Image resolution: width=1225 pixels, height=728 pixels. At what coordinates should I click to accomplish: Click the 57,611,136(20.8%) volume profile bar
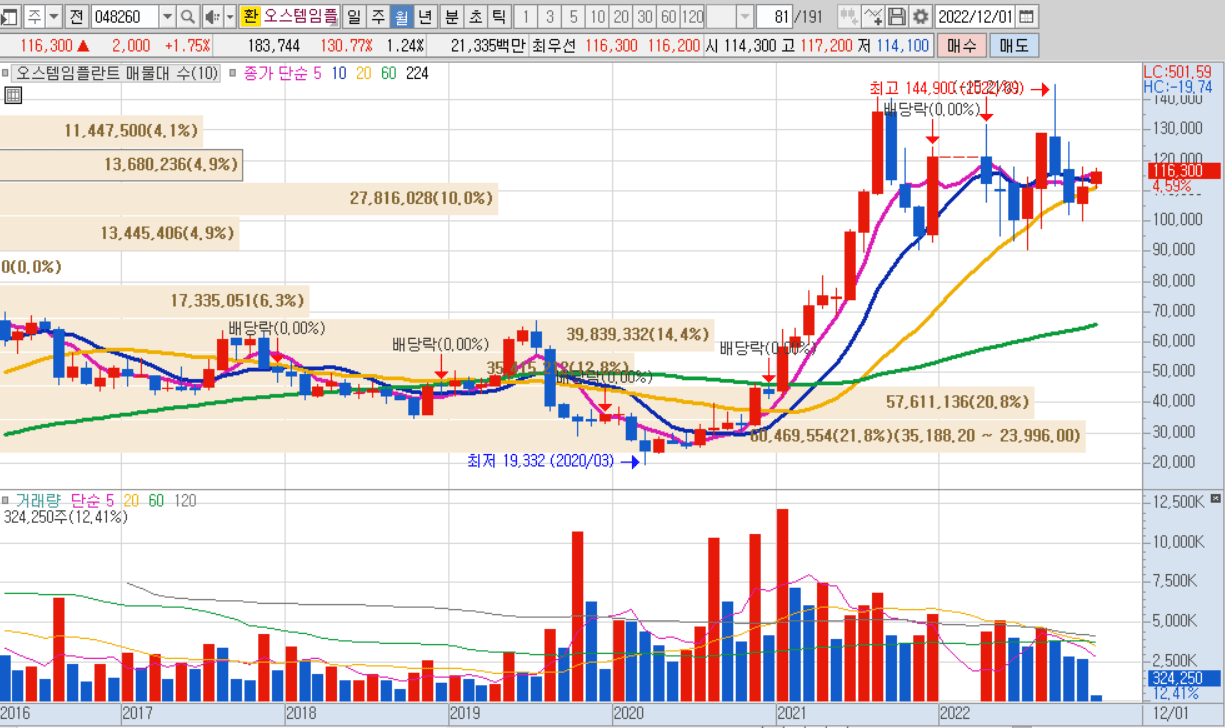pos(516,402)
